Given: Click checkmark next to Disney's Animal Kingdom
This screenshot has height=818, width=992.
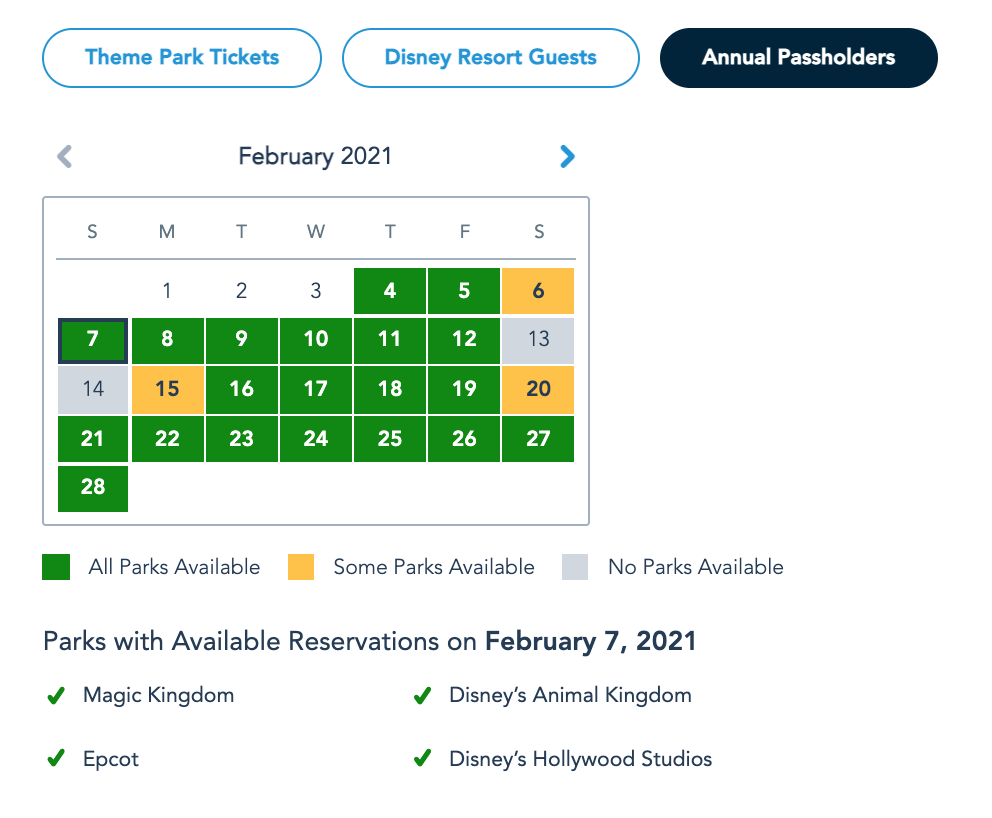Looking at the screenshot, I should 422,695.
